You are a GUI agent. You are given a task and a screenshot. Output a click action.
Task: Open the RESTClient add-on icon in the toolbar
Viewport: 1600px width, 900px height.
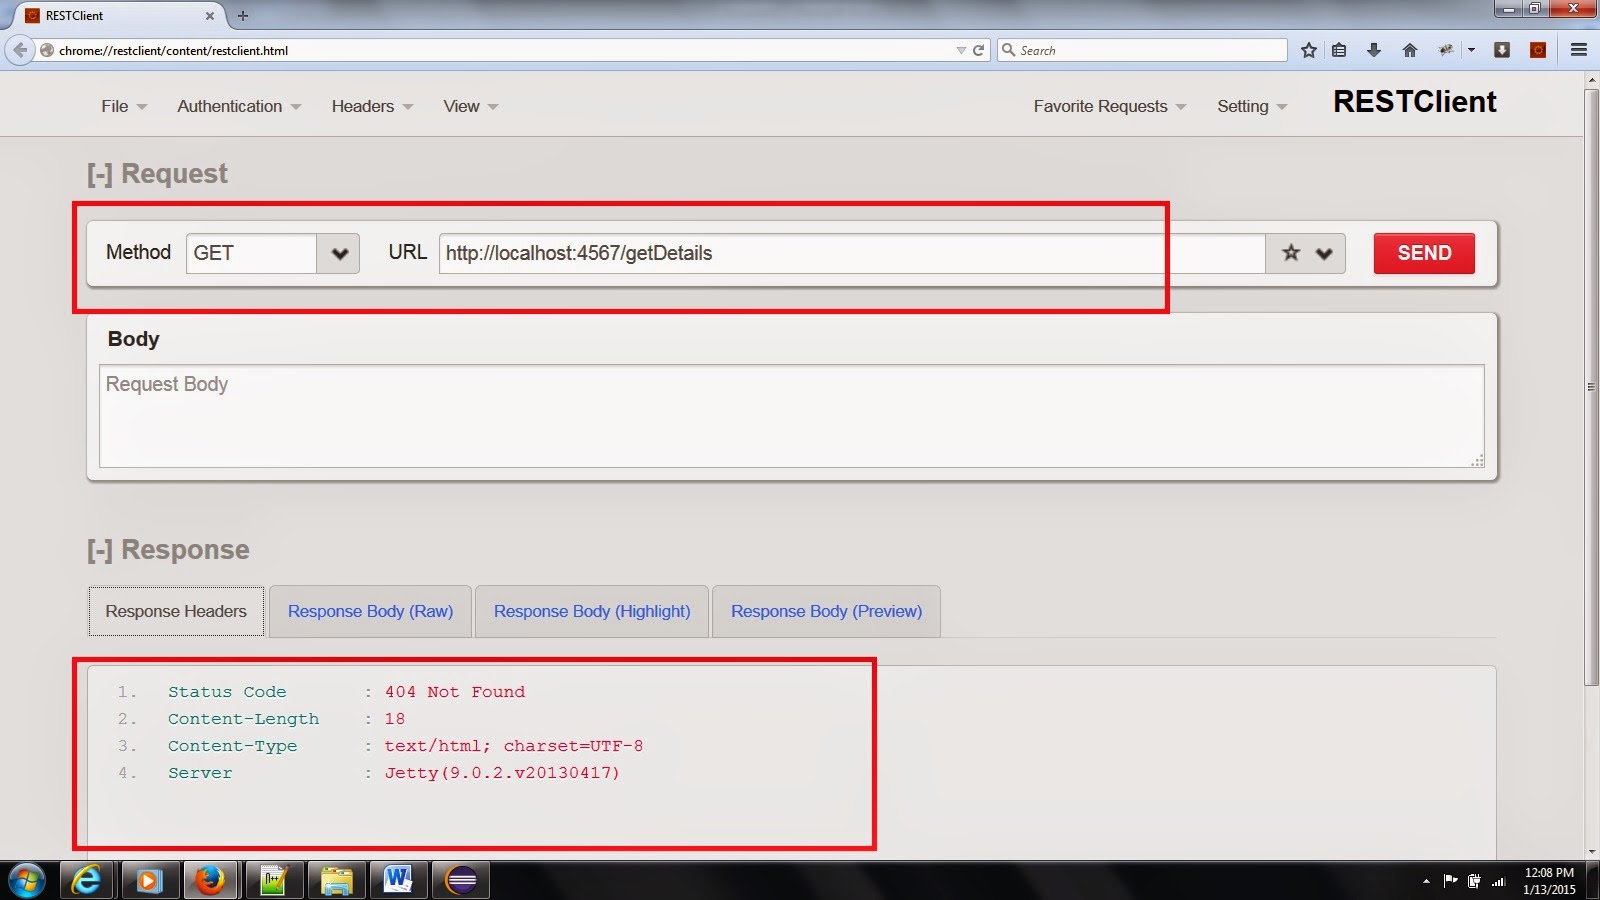(1537, 49)
